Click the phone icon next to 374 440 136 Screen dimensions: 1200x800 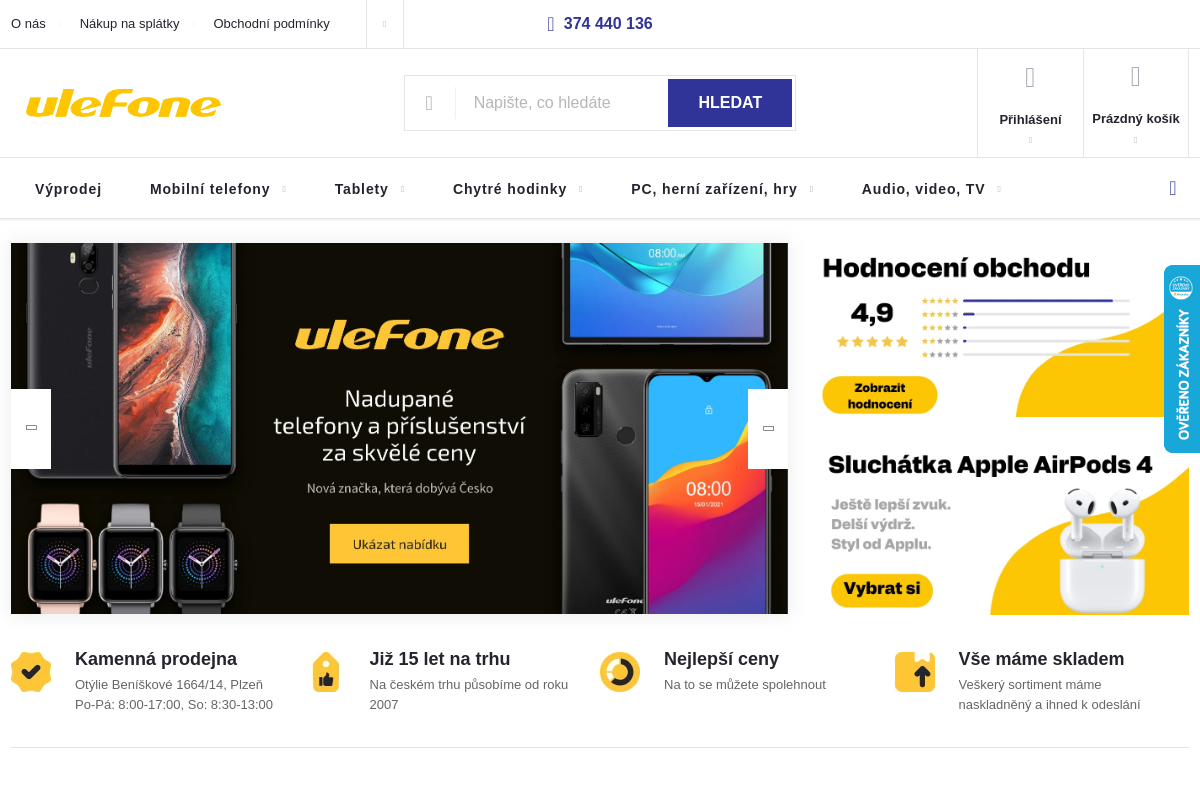click(550, 23)
